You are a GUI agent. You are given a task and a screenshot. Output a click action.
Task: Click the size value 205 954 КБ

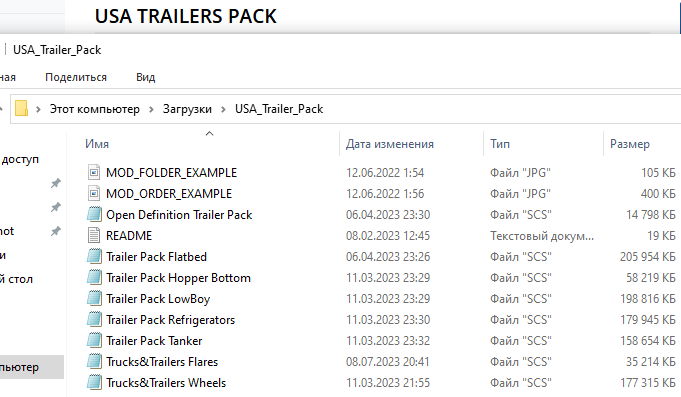pyautogui.click(x=648, y=257)
